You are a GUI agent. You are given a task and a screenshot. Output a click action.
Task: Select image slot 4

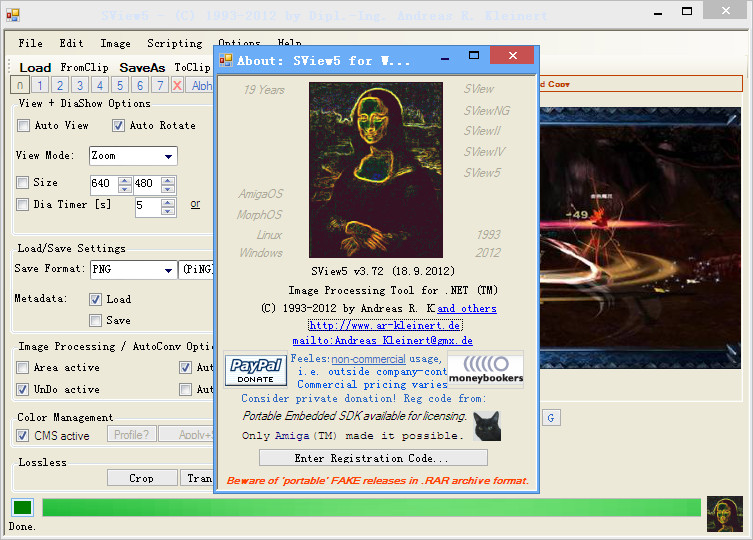[100, 86]
